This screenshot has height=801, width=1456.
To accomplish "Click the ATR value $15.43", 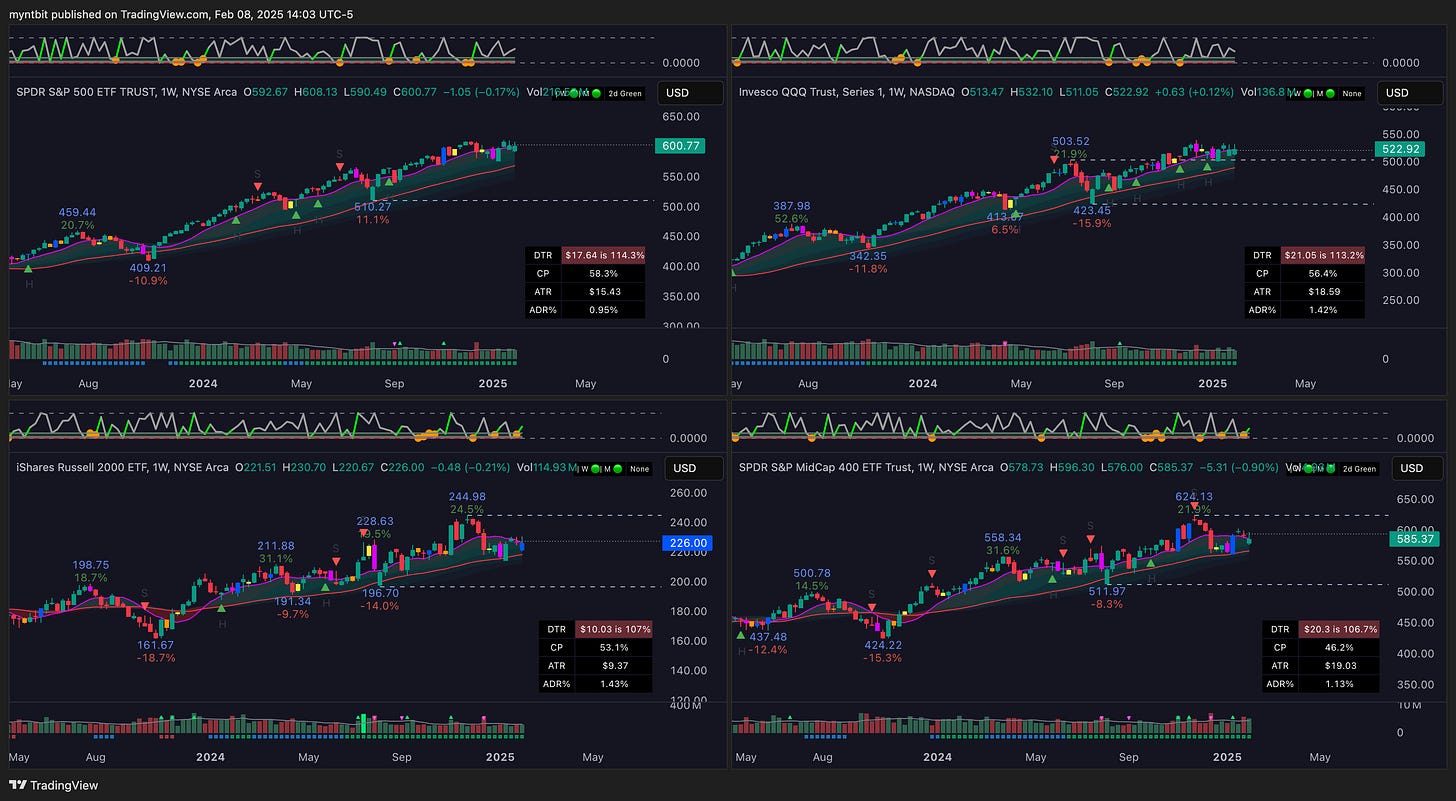I will point(603,291).
